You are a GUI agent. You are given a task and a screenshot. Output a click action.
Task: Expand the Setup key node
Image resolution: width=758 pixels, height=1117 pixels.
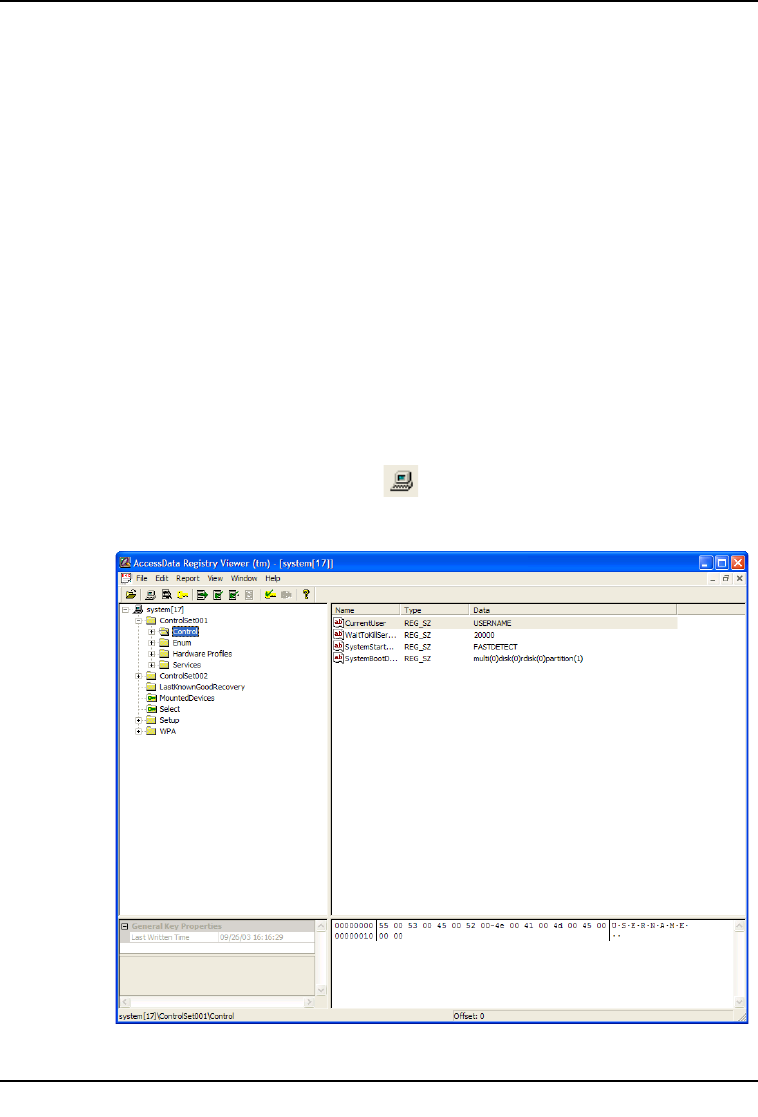139,720
